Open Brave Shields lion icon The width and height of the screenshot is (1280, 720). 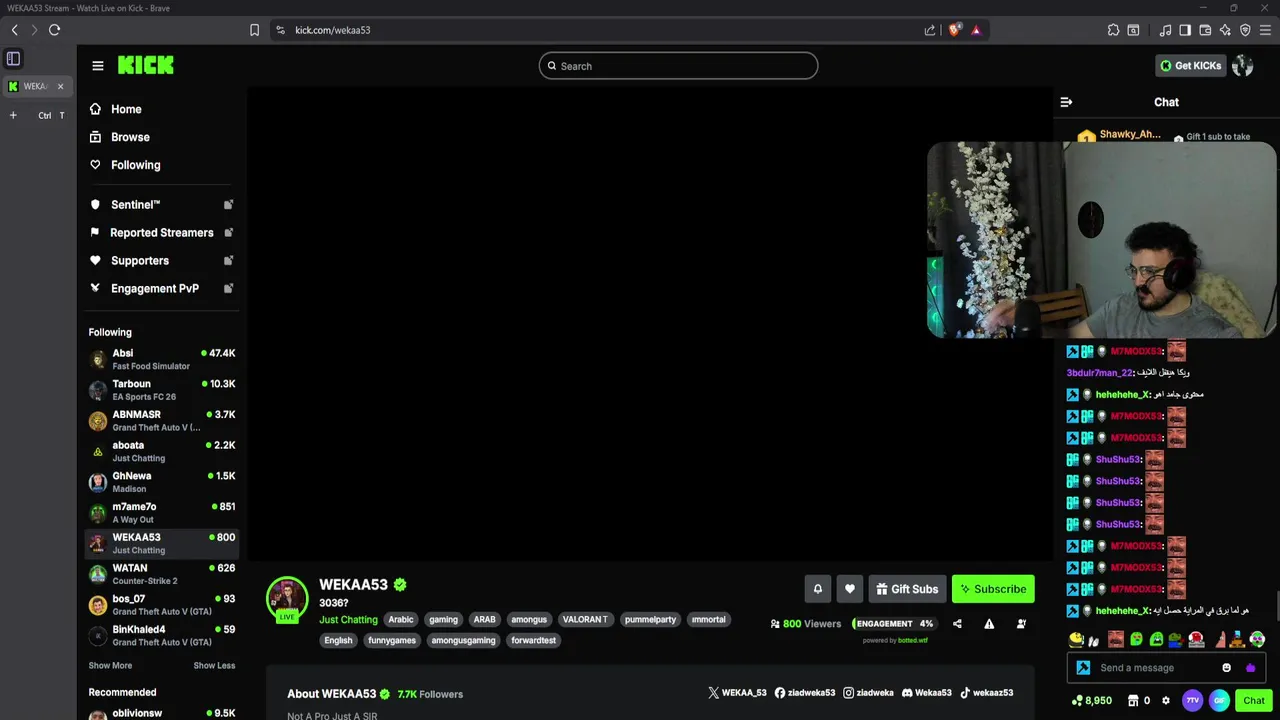954,30
